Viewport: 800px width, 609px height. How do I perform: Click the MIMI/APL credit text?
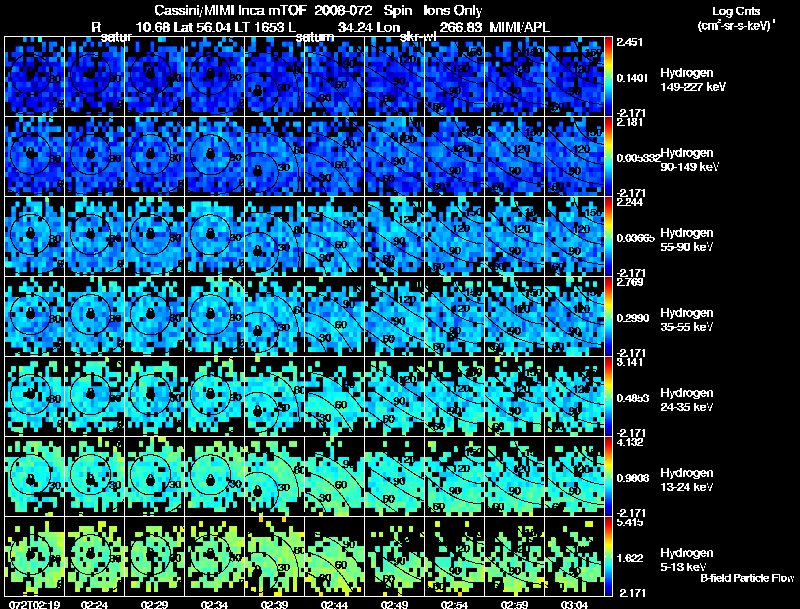(x=519, y=27)
